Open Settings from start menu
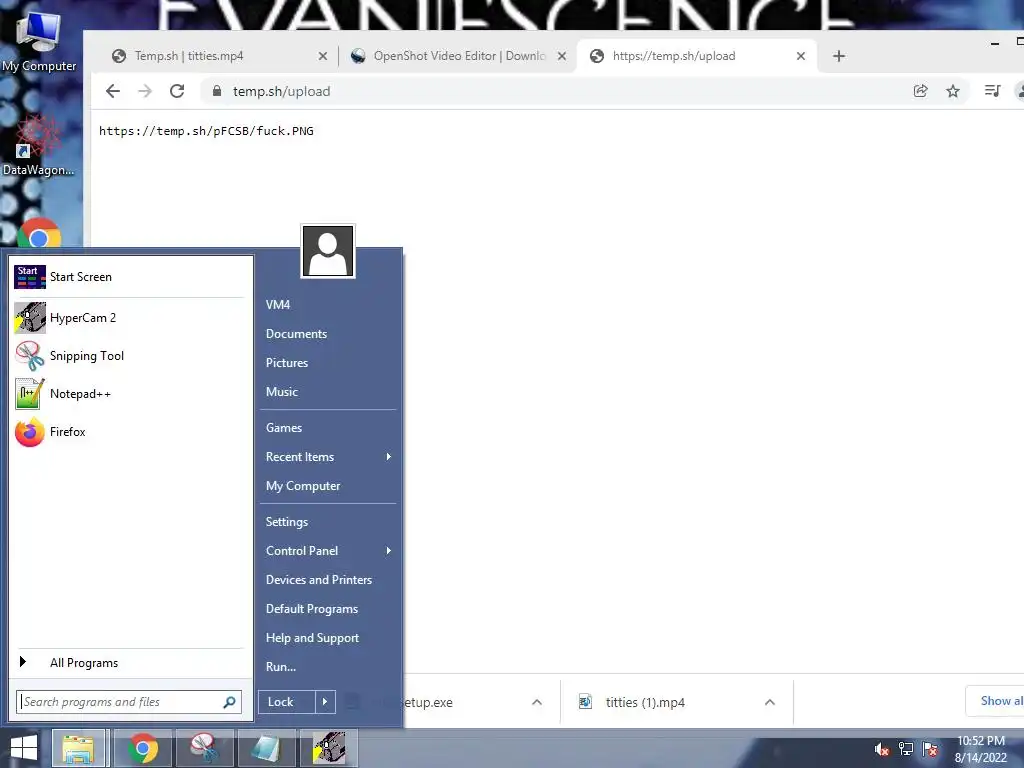The image size is (1024, 768). click(x=287, y=522)
